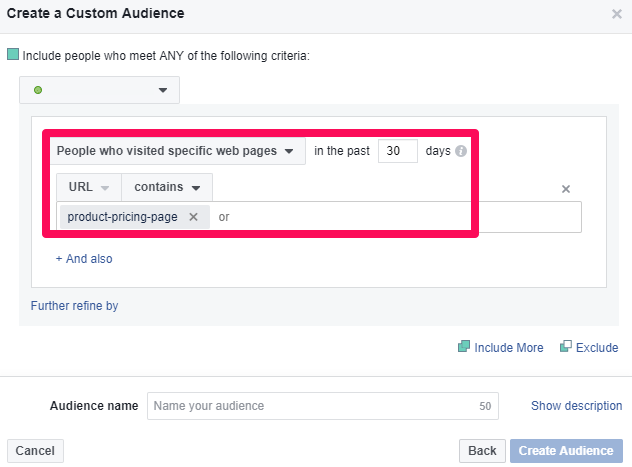Open the 'Further refine by' option
Viewport: 632px width, 467px height.
tap(74, 306)
